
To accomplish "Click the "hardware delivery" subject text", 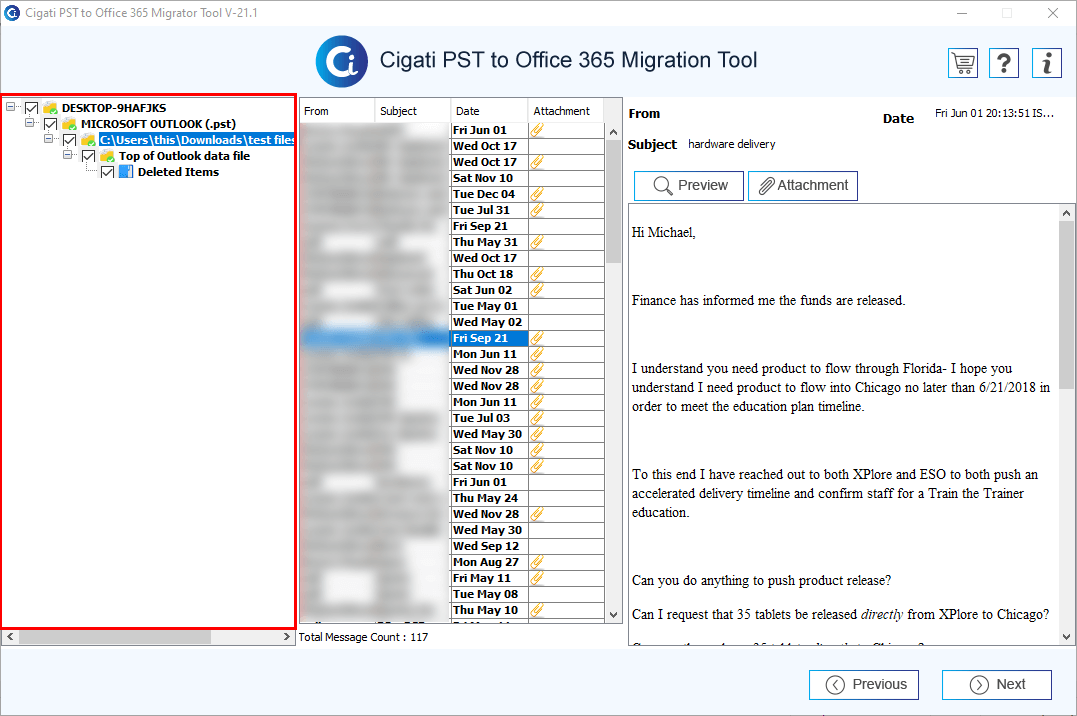I will coord(732,144).
